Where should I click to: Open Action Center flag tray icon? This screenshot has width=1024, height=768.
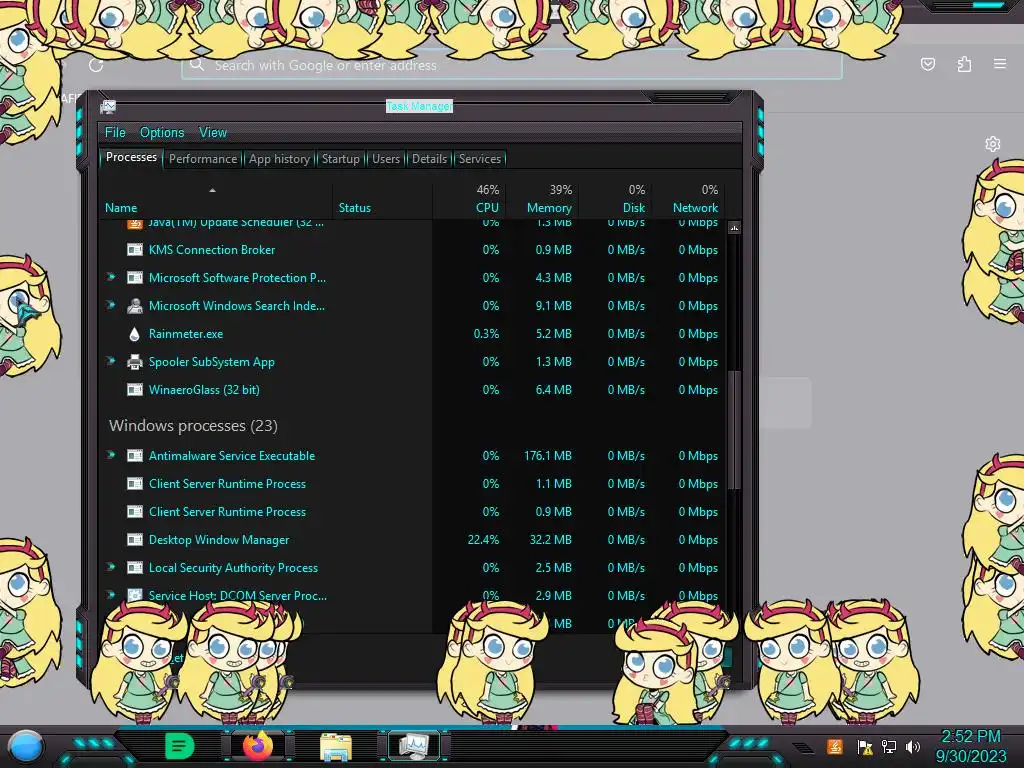pos(865,747)
